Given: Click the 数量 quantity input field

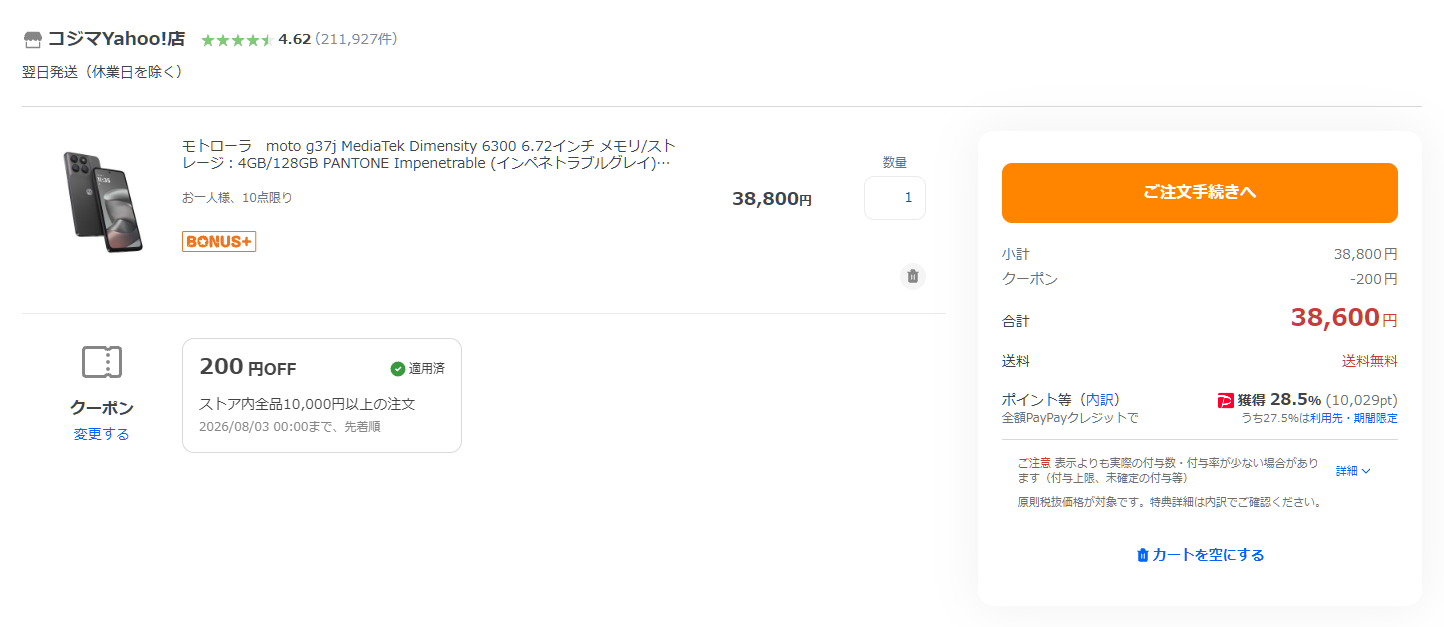Looking at the screenshot, I should [895, 198].
